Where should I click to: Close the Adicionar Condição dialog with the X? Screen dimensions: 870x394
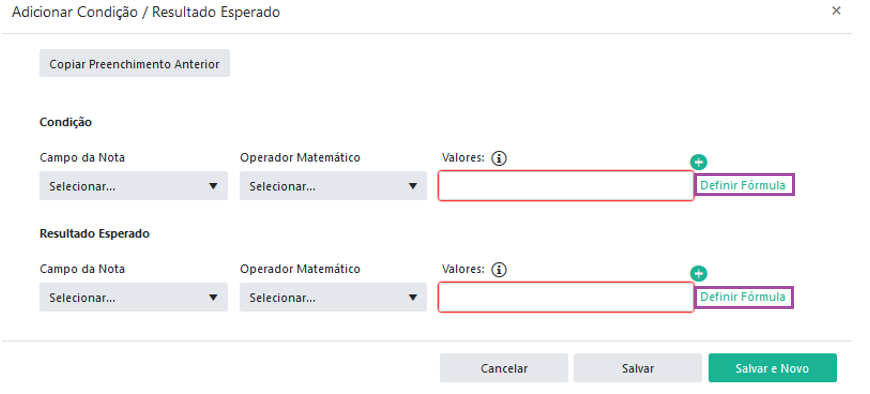[836, 11]
